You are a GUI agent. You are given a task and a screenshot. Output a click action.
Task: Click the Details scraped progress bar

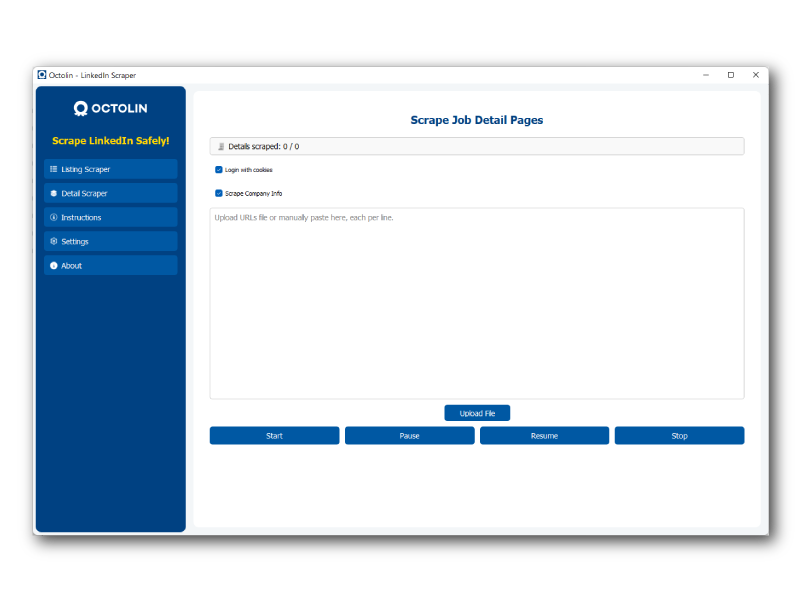point(477,146)
